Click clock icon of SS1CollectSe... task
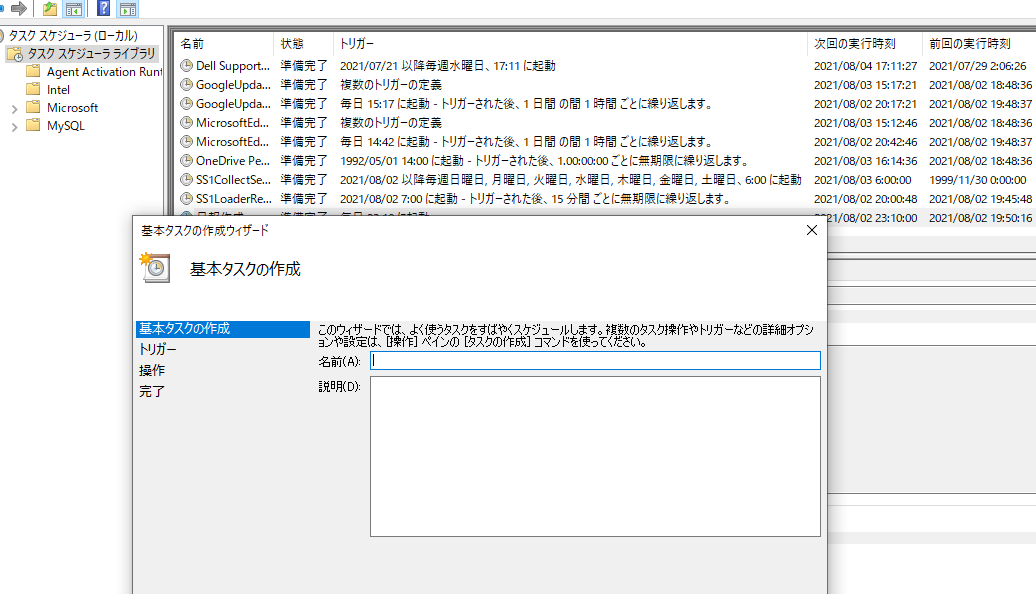The width and height of the screenshot is (1036, 594). 186,180
